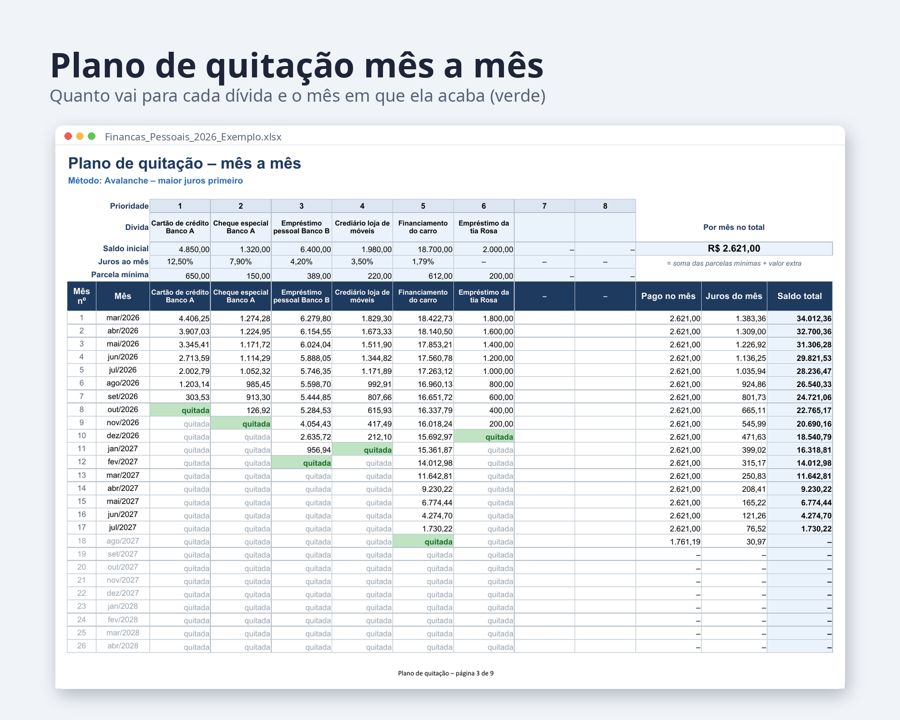Screen dimensions: 900x720
Task: Click the footer 'Plano de quitação – página 3 de 9'
Action: click(x=445, y=673)
